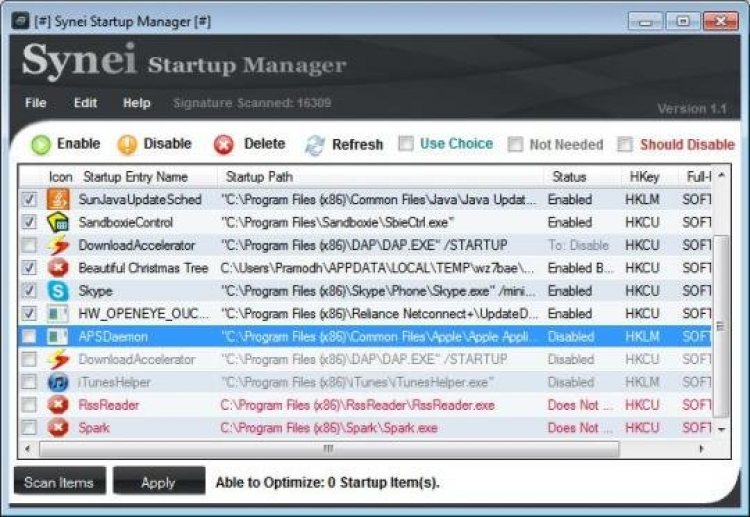The height and width of the screenshot is (517, 750).
Task: Click the Icon column header
Action: tap(60, 177)
